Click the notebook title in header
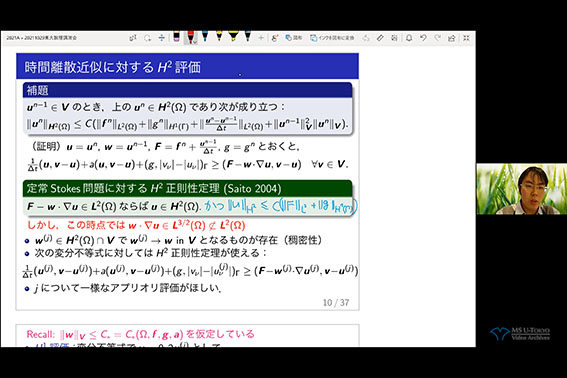 pyautogui.click(x=42, y=38)
